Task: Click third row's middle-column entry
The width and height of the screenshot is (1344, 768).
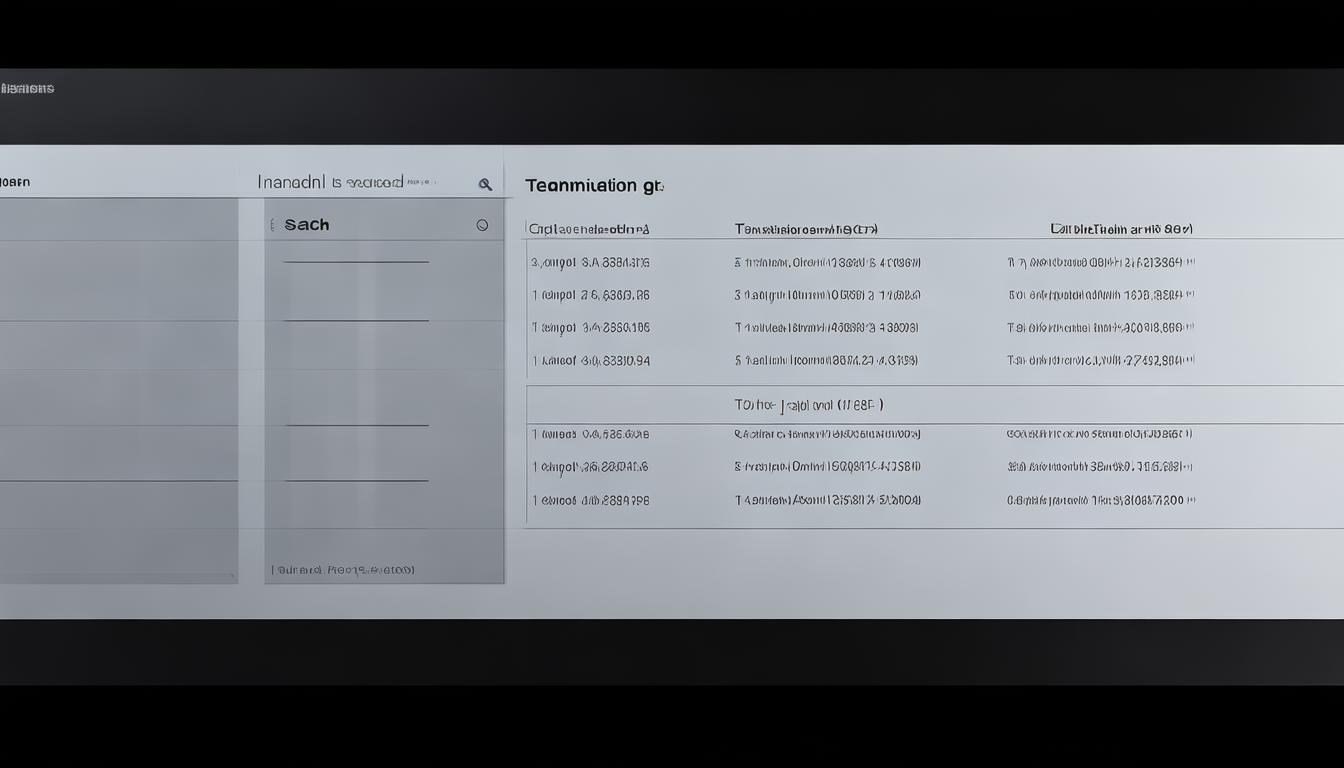Action: 826,327
